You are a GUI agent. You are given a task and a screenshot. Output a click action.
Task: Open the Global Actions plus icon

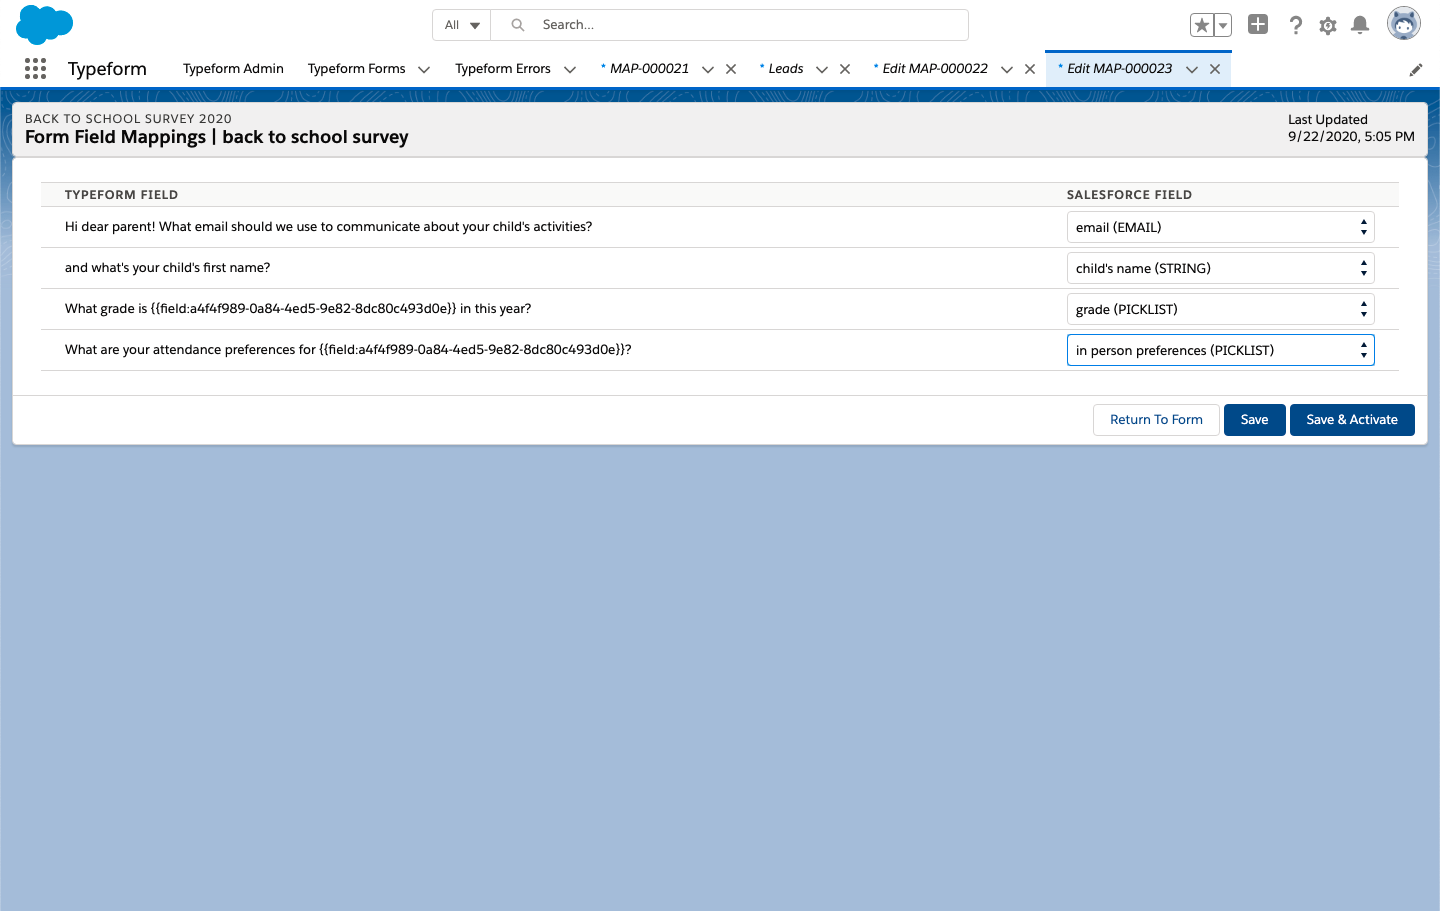pos(1258,24)
